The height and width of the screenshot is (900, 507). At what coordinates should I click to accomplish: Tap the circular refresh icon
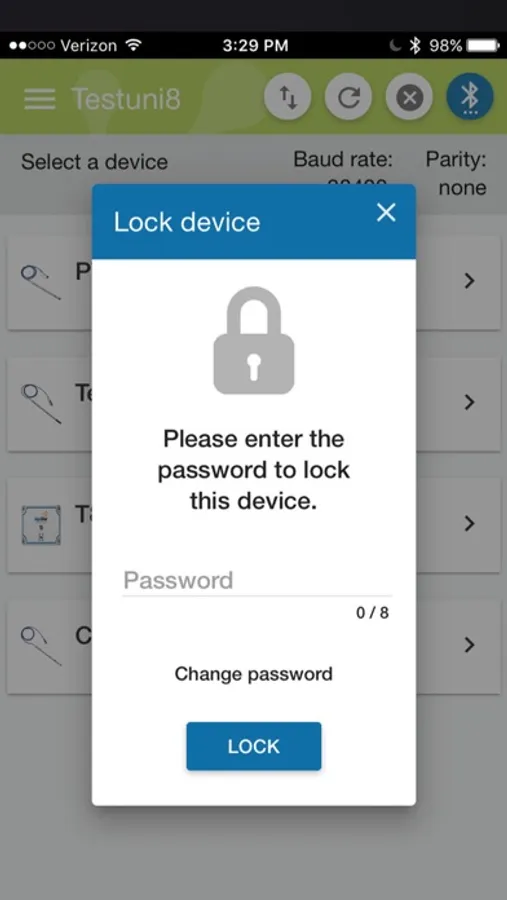pyautogui.click(x=349, y=97)
